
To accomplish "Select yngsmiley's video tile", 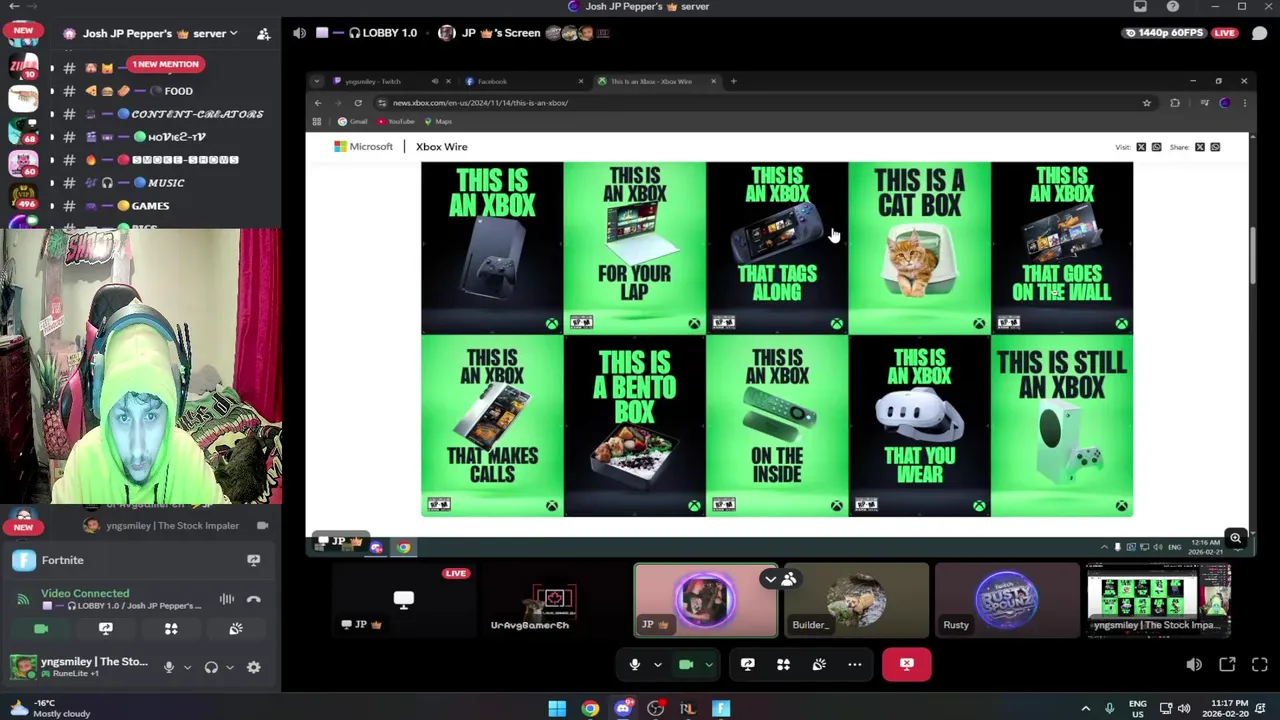I will coord(1159,601).
